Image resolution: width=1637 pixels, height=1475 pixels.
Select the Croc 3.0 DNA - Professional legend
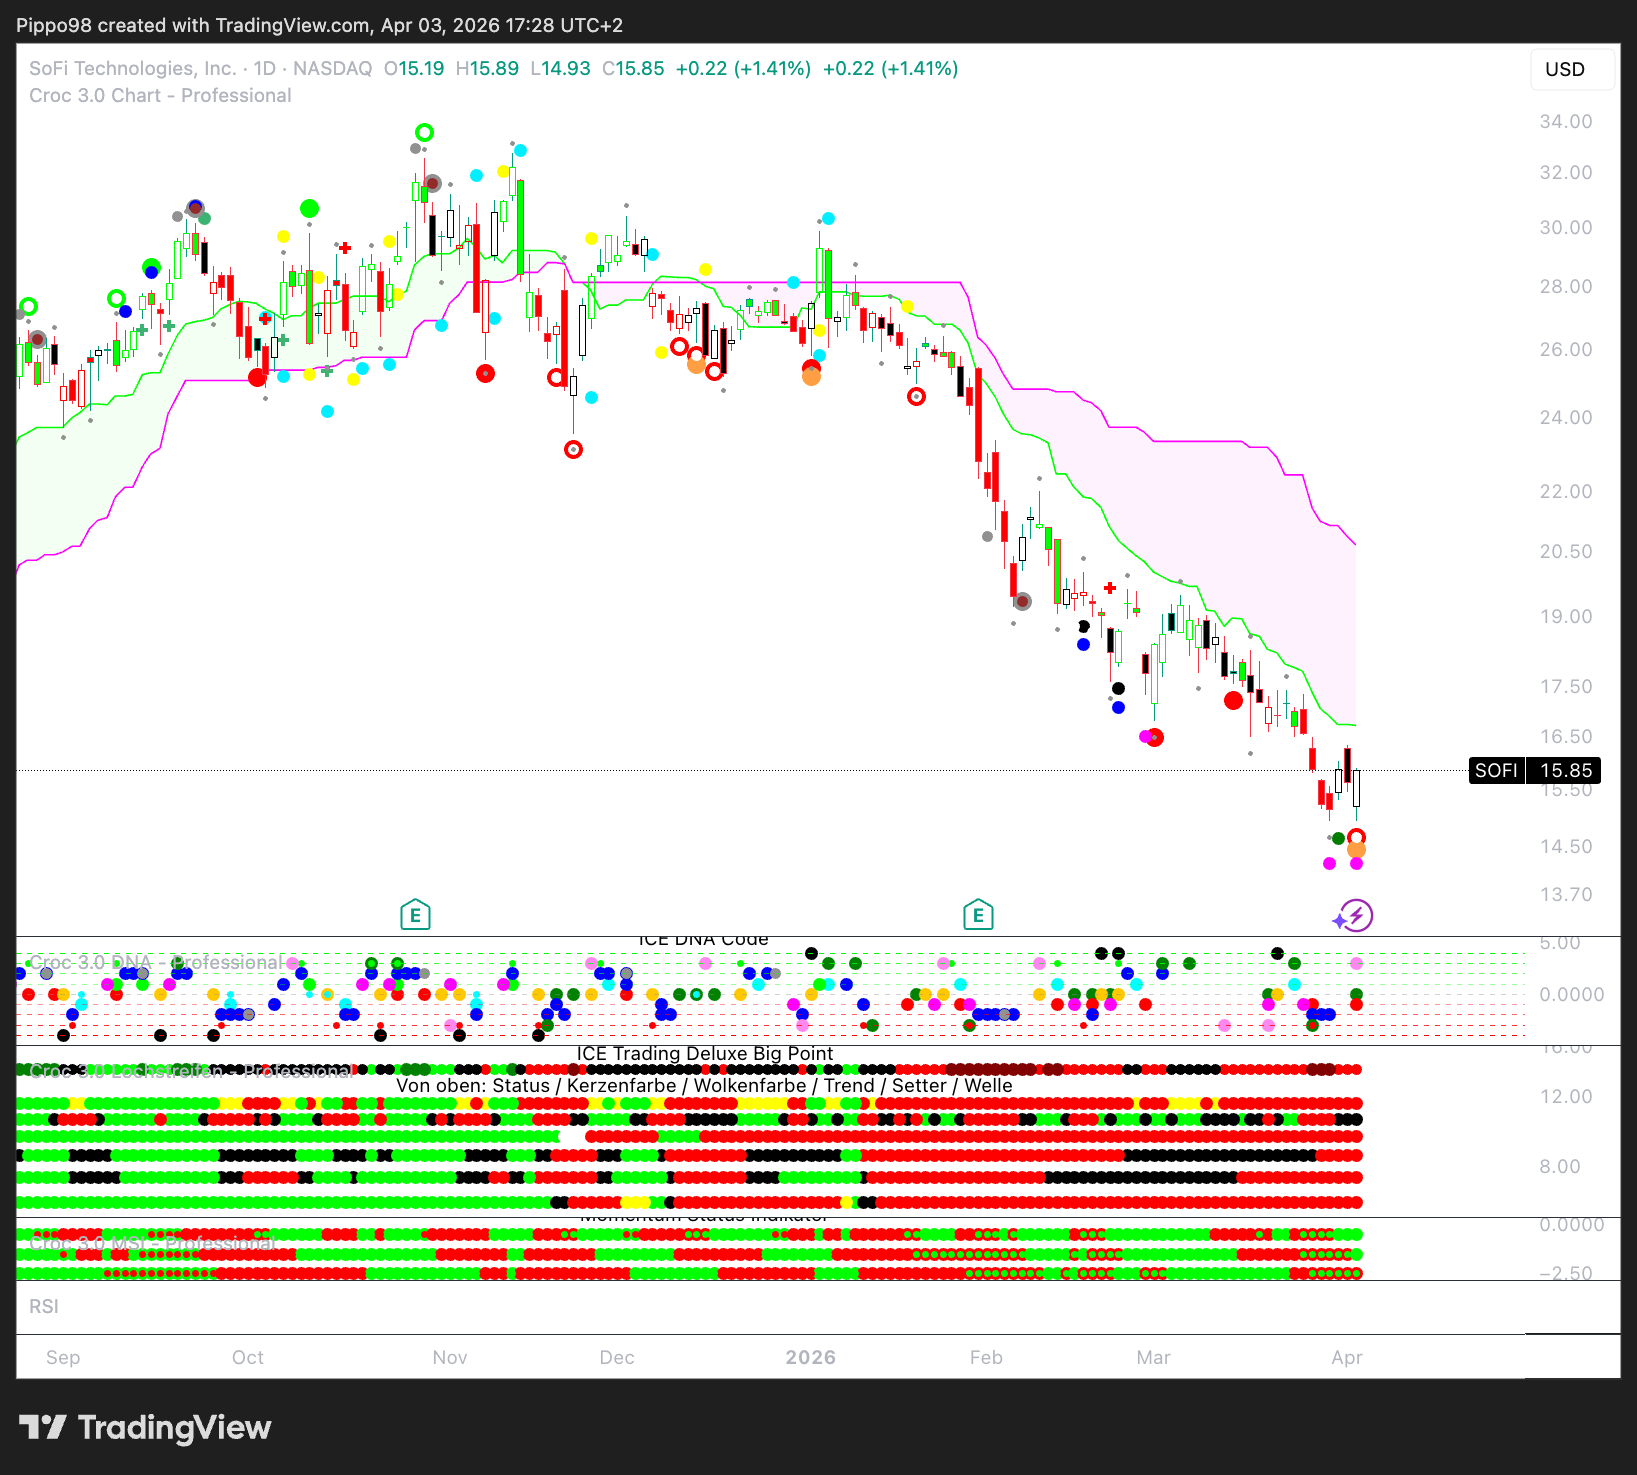[155, 962]
